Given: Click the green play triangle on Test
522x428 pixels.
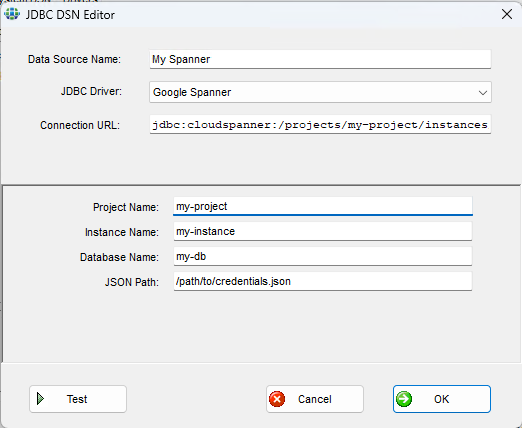Looking at the screenshot, I should (40, 399).
